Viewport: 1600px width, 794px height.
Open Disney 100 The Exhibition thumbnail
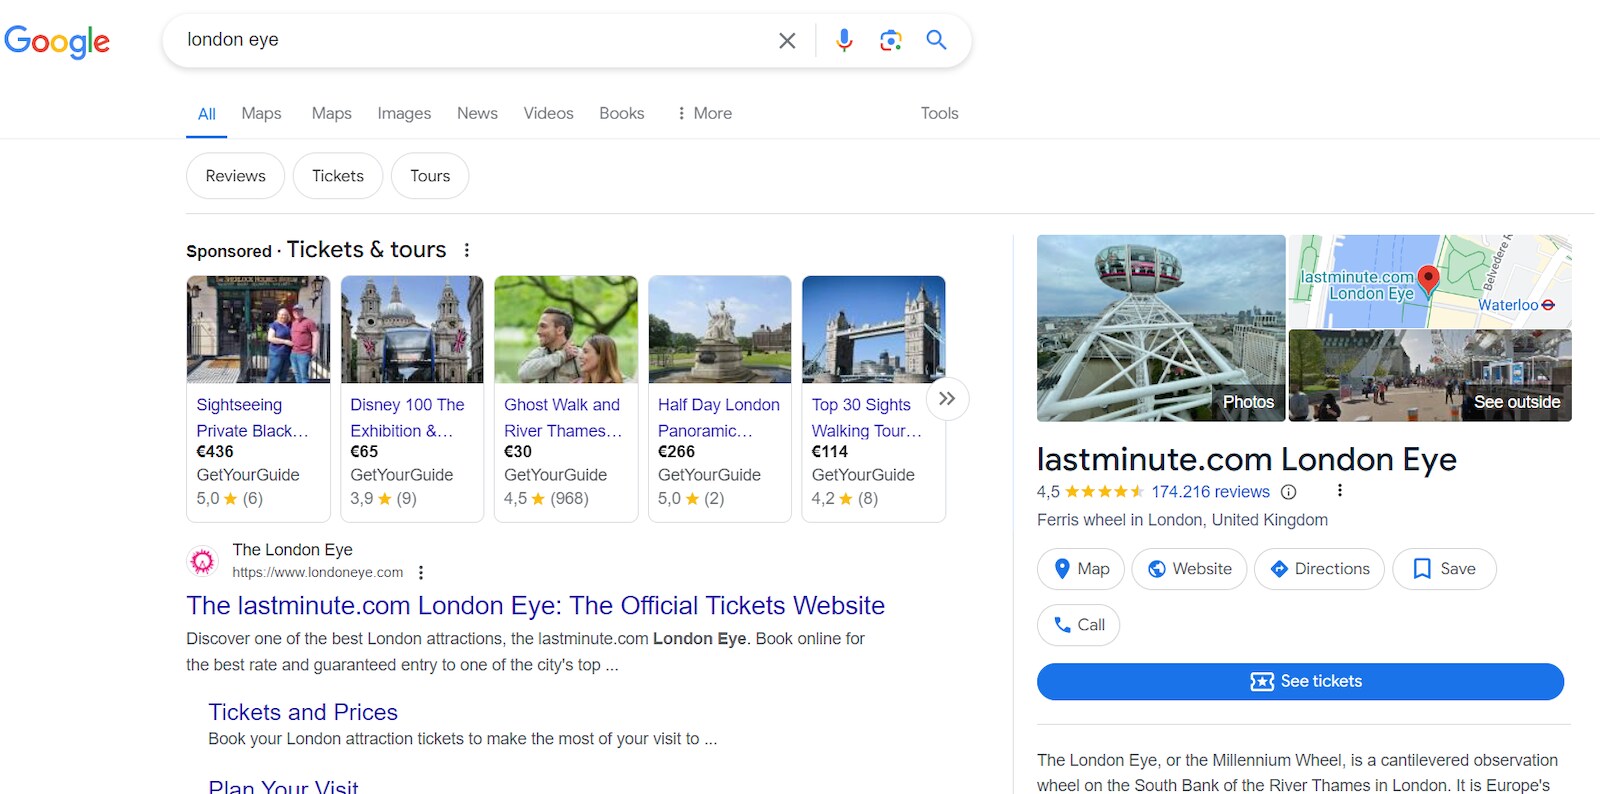point(412,329)
